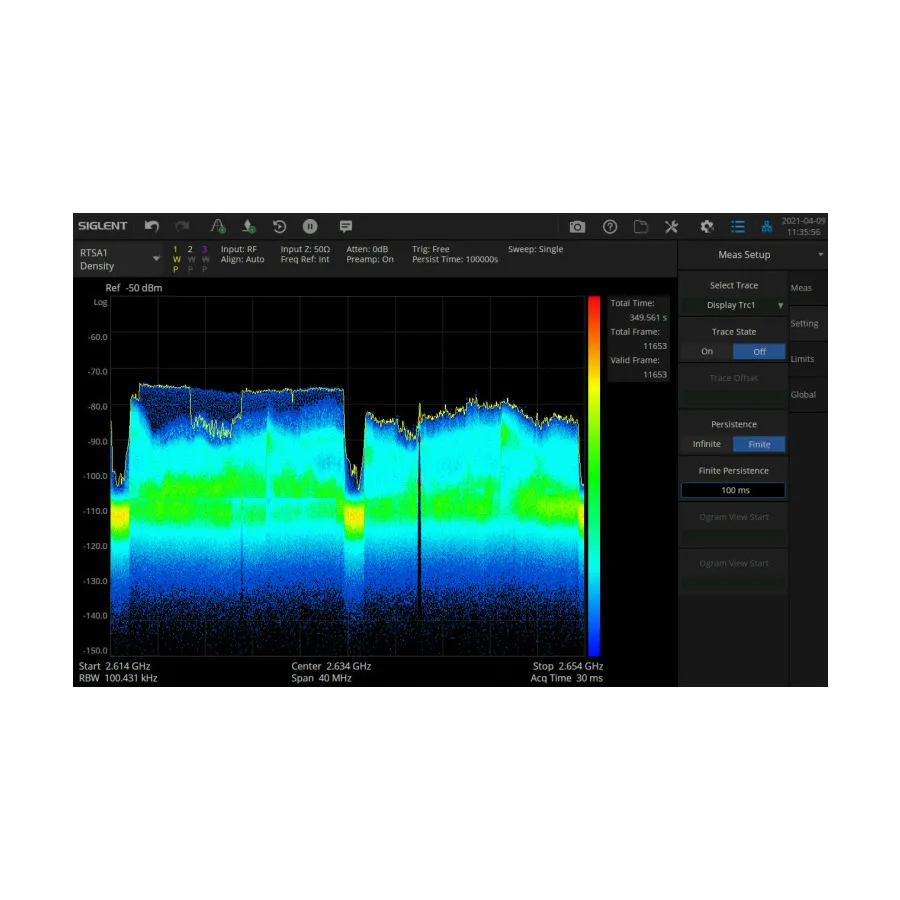900x900 pixels.
Task: Open the Help question mark icon
Action: 610,227
